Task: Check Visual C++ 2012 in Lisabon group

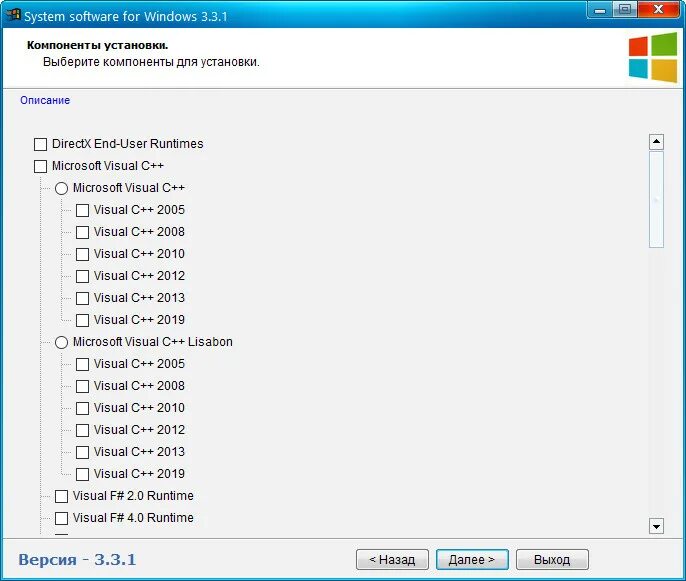Action: click(x=82, y=430)
